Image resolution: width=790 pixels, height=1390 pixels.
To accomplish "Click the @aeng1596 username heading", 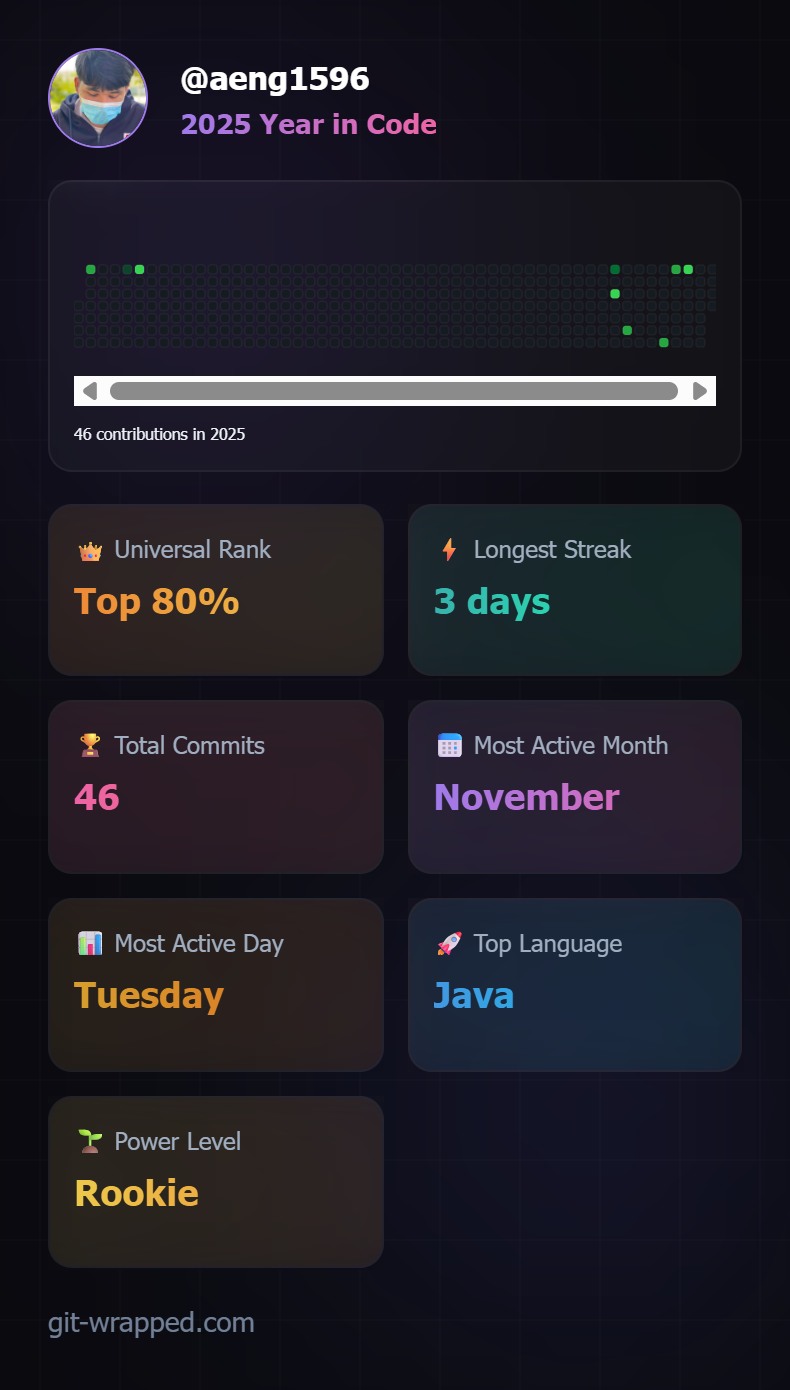I will click(275, 79).
